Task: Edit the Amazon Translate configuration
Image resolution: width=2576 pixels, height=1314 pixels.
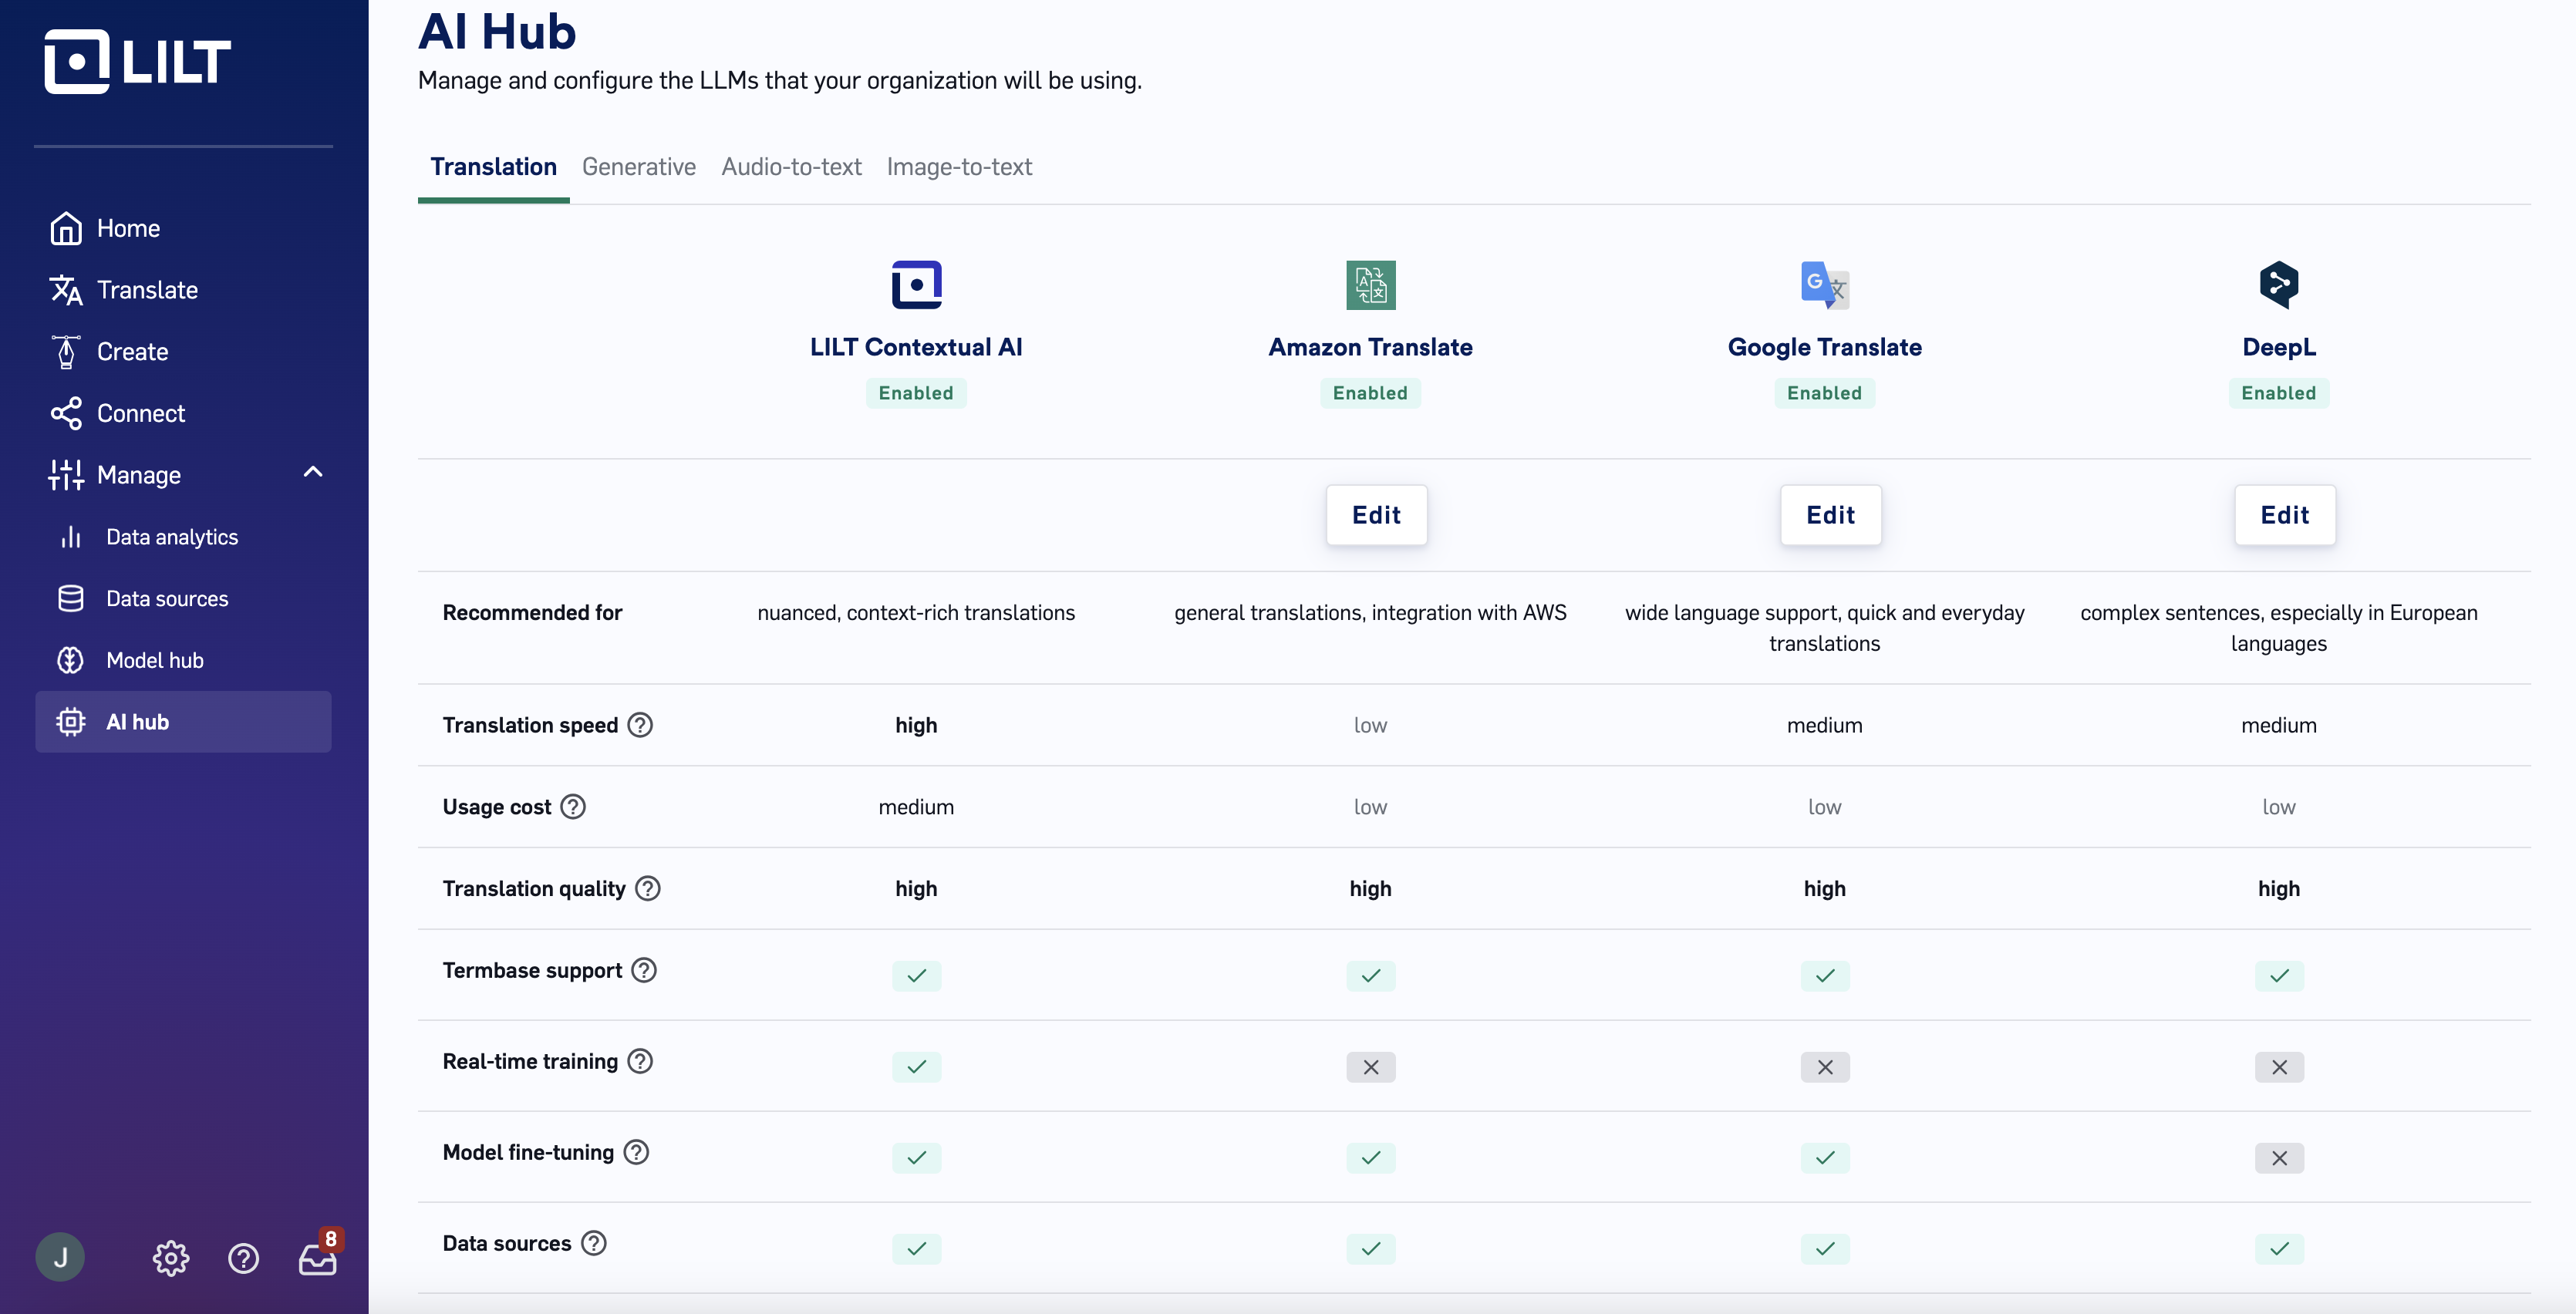Action: (x=1377, y=515)
